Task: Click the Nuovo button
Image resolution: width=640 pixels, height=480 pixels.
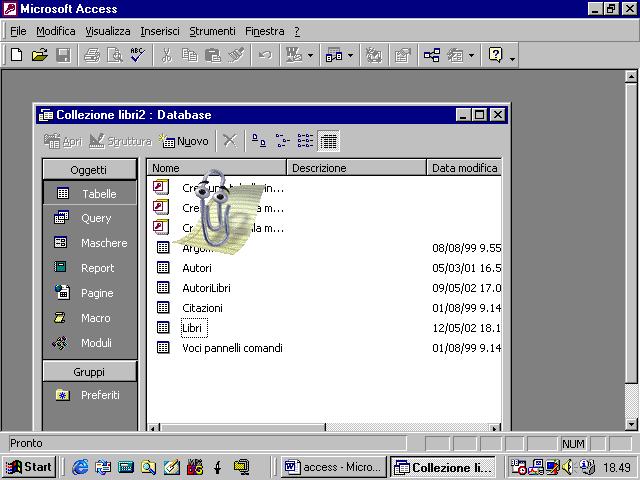Action: point(184,141)
